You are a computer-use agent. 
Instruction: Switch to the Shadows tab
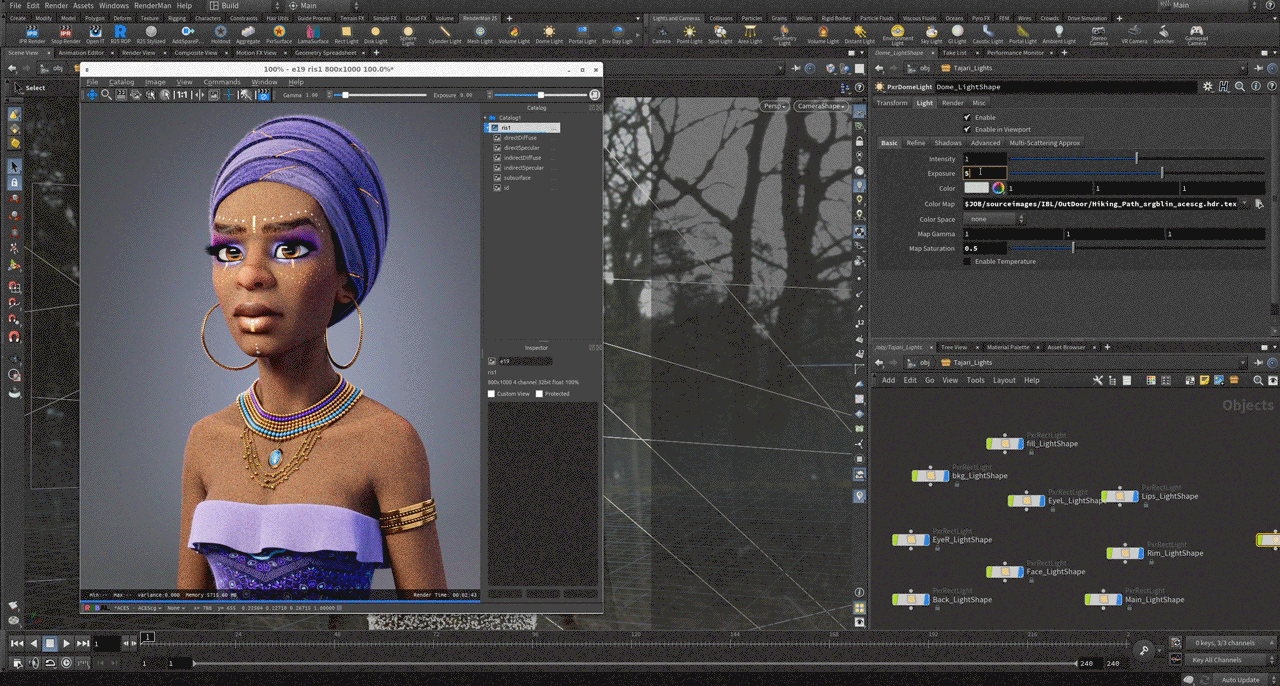pos(947,143)
